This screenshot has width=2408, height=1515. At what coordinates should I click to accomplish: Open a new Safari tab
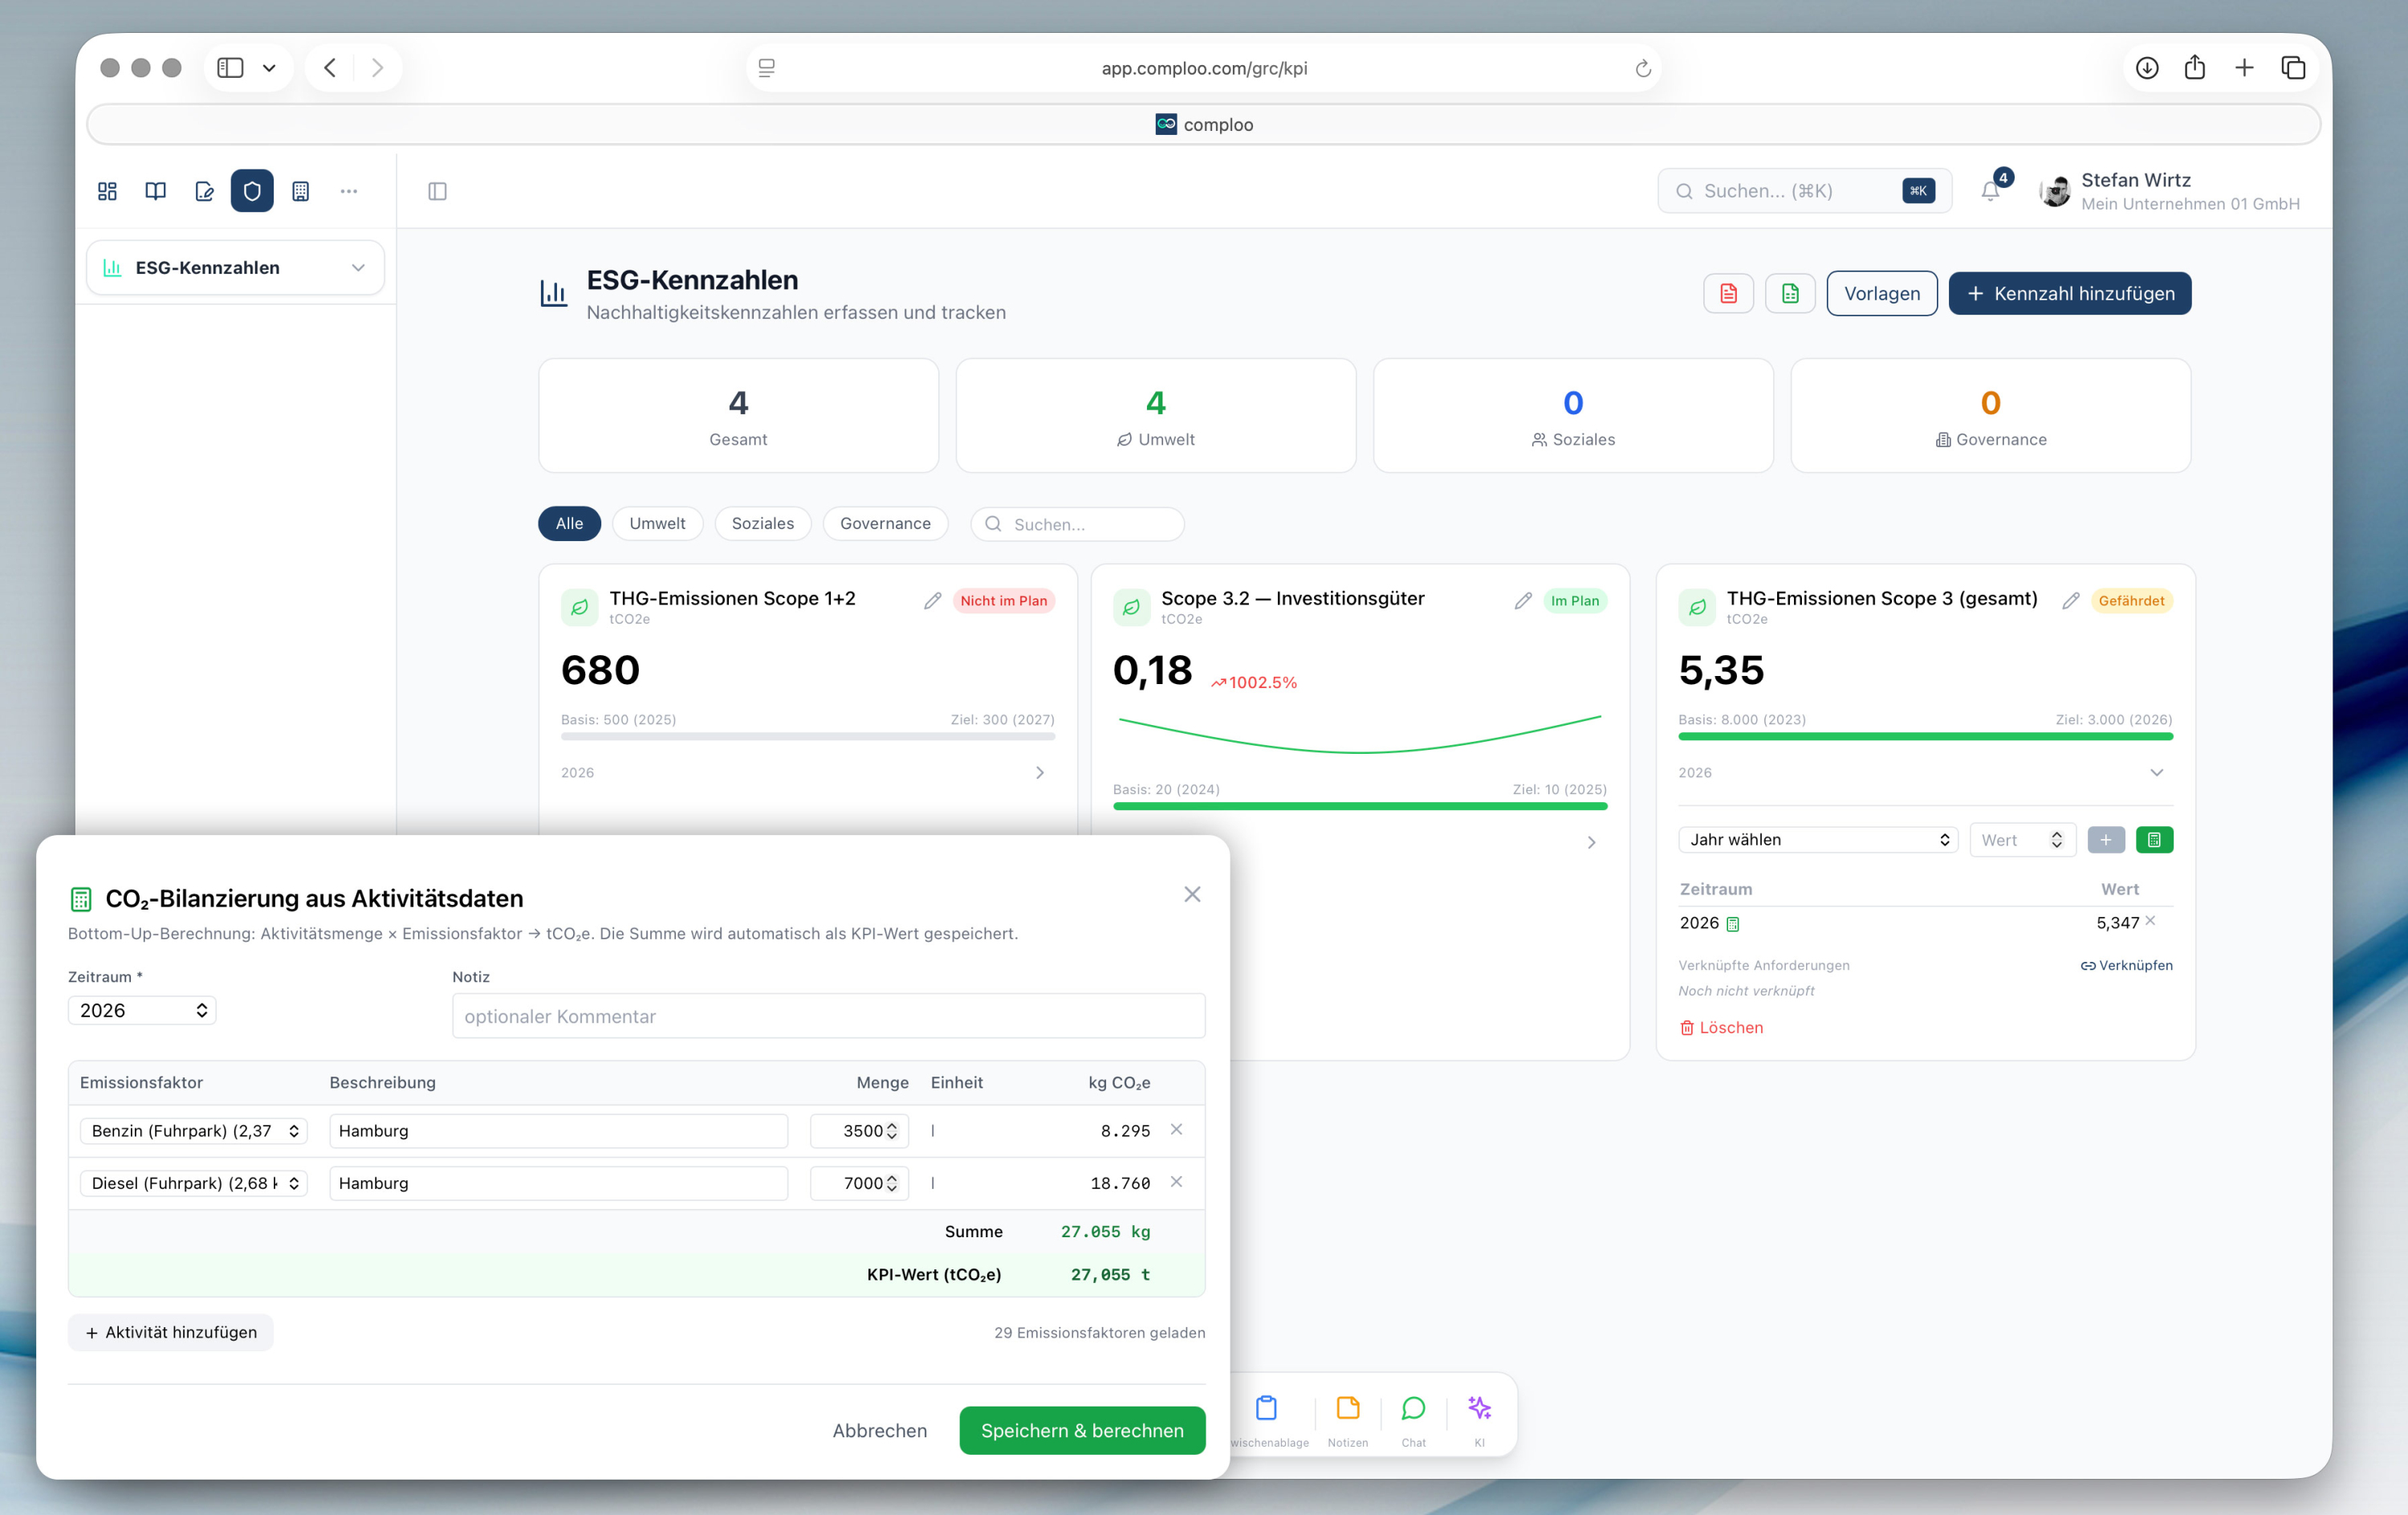tap(2244, 68)
